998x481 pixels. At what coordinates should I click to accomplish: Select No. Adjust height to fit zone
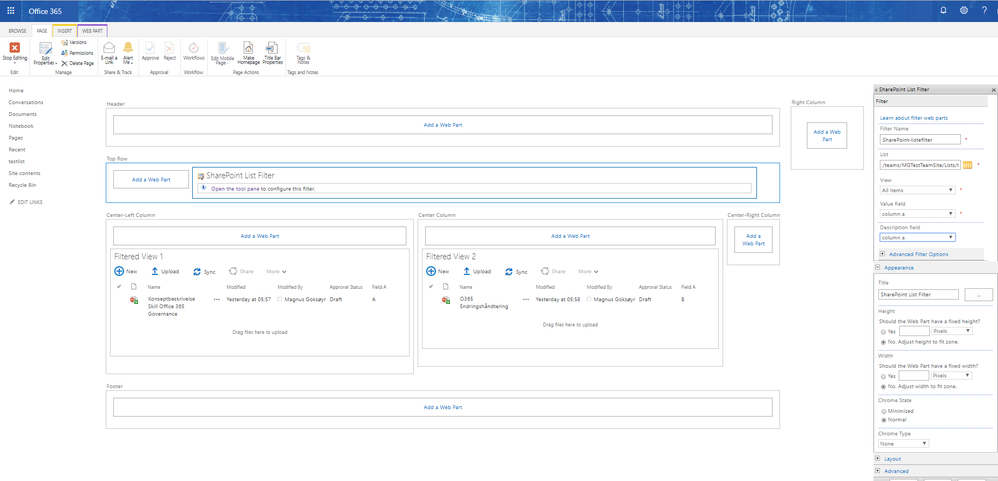[x=883, y=342]
